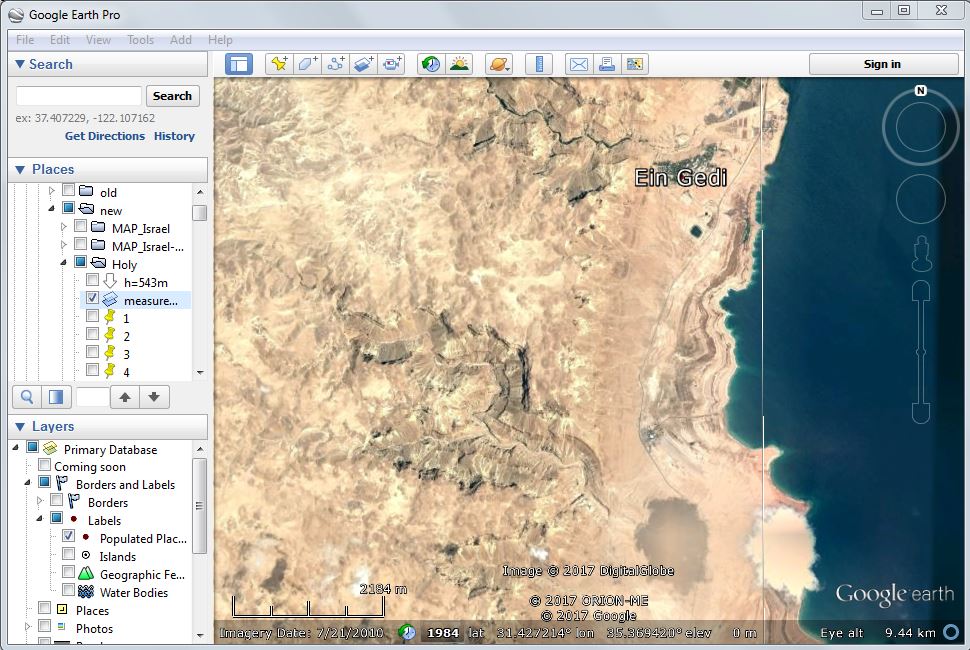Toggle sunlight across the landscape

(459, 64)
